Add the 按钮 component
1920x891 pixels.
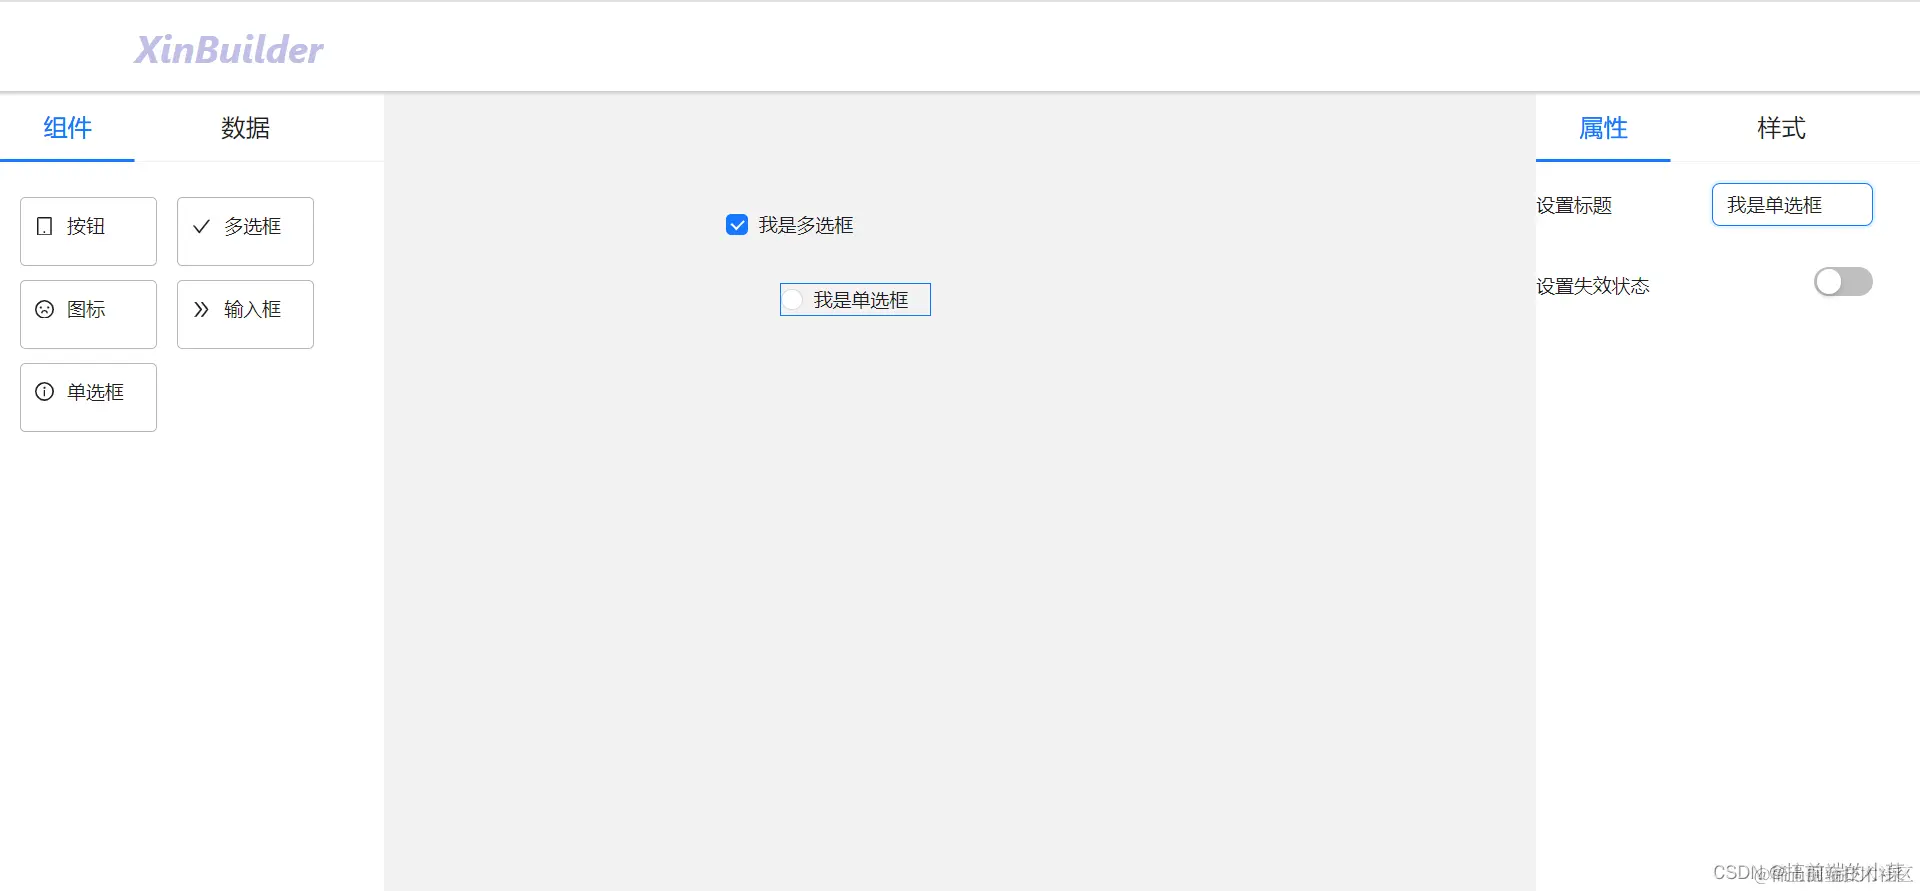pos(88,231)
